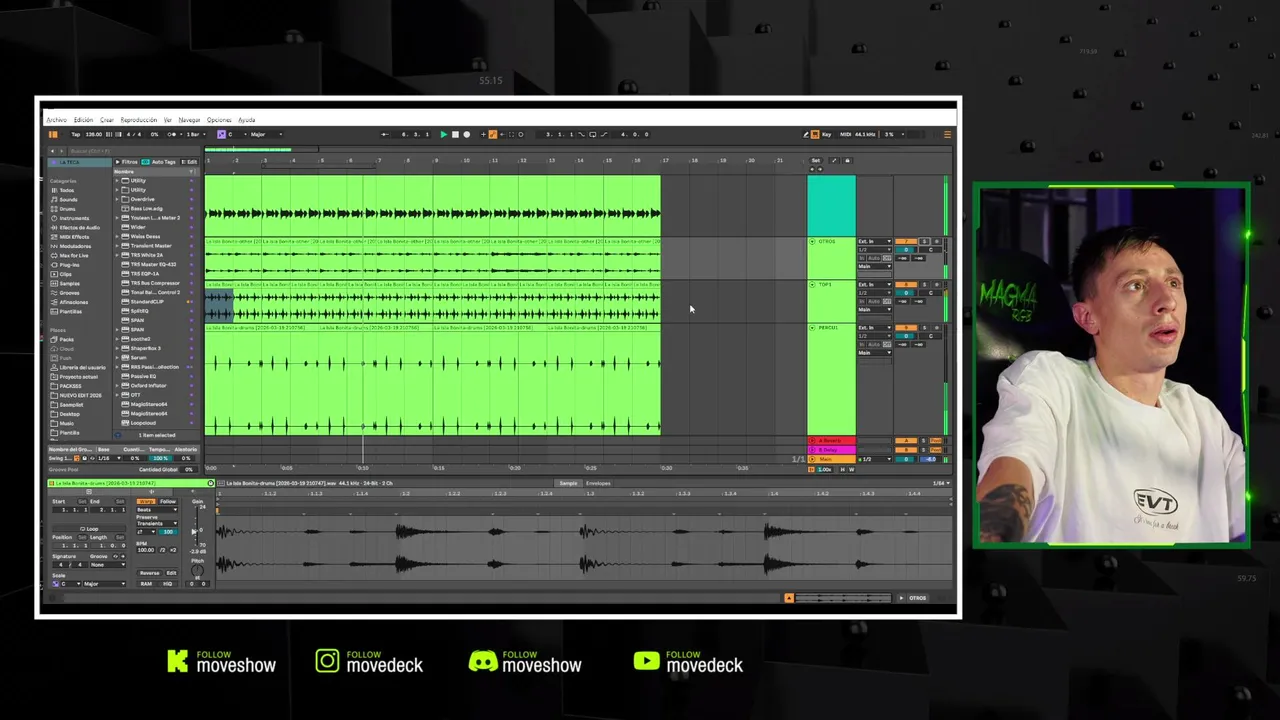Expand the Transient Master row
This screenshot has width=1280, height=720.
(x=117, y=246)
